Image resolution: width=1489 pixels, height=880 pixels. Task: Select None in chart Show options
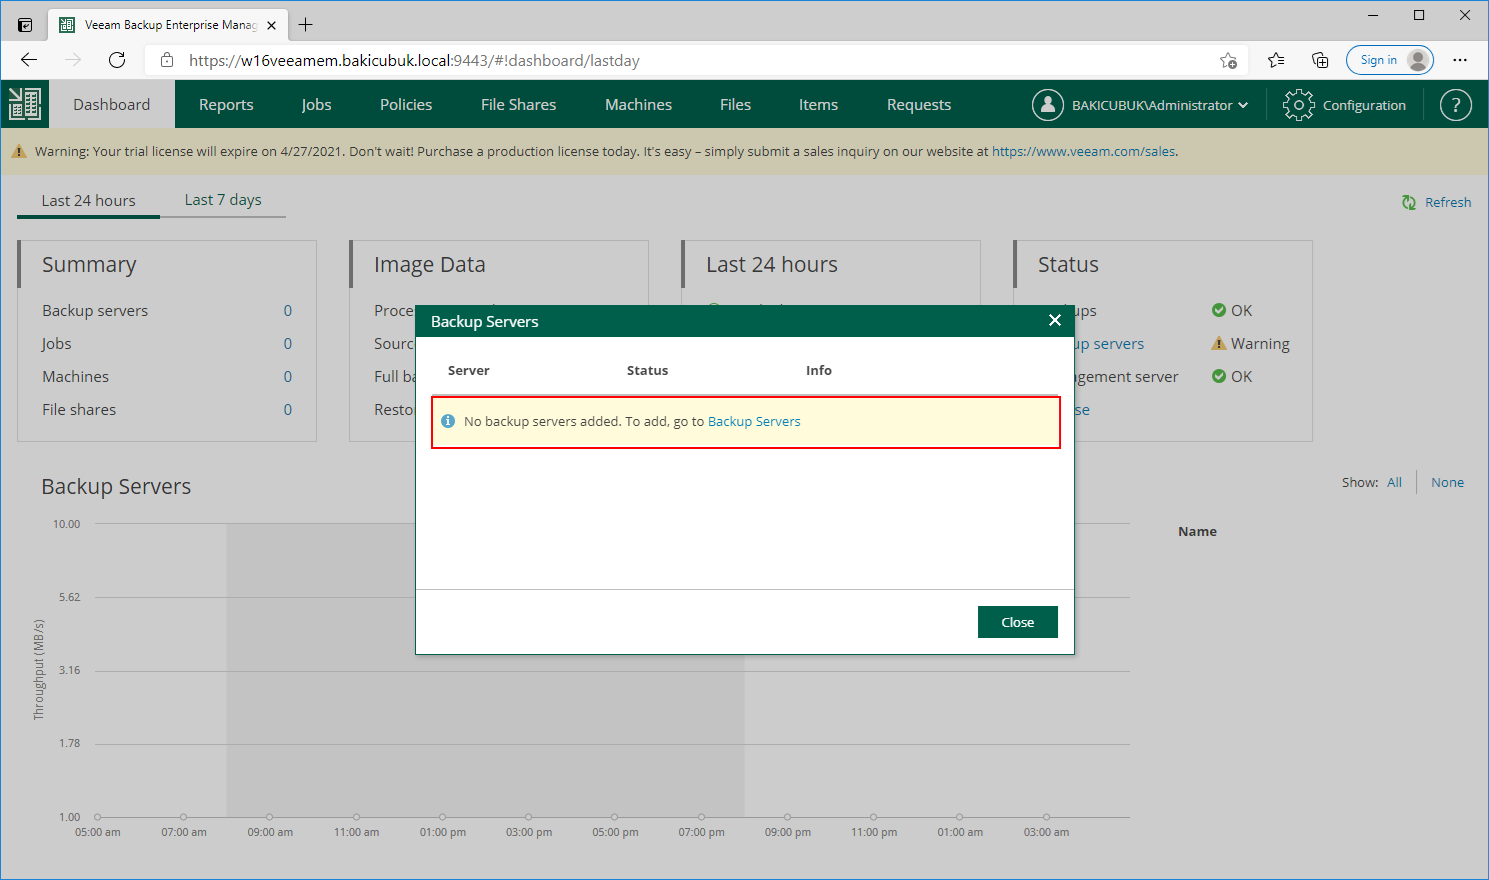[x=1447, y=483]
